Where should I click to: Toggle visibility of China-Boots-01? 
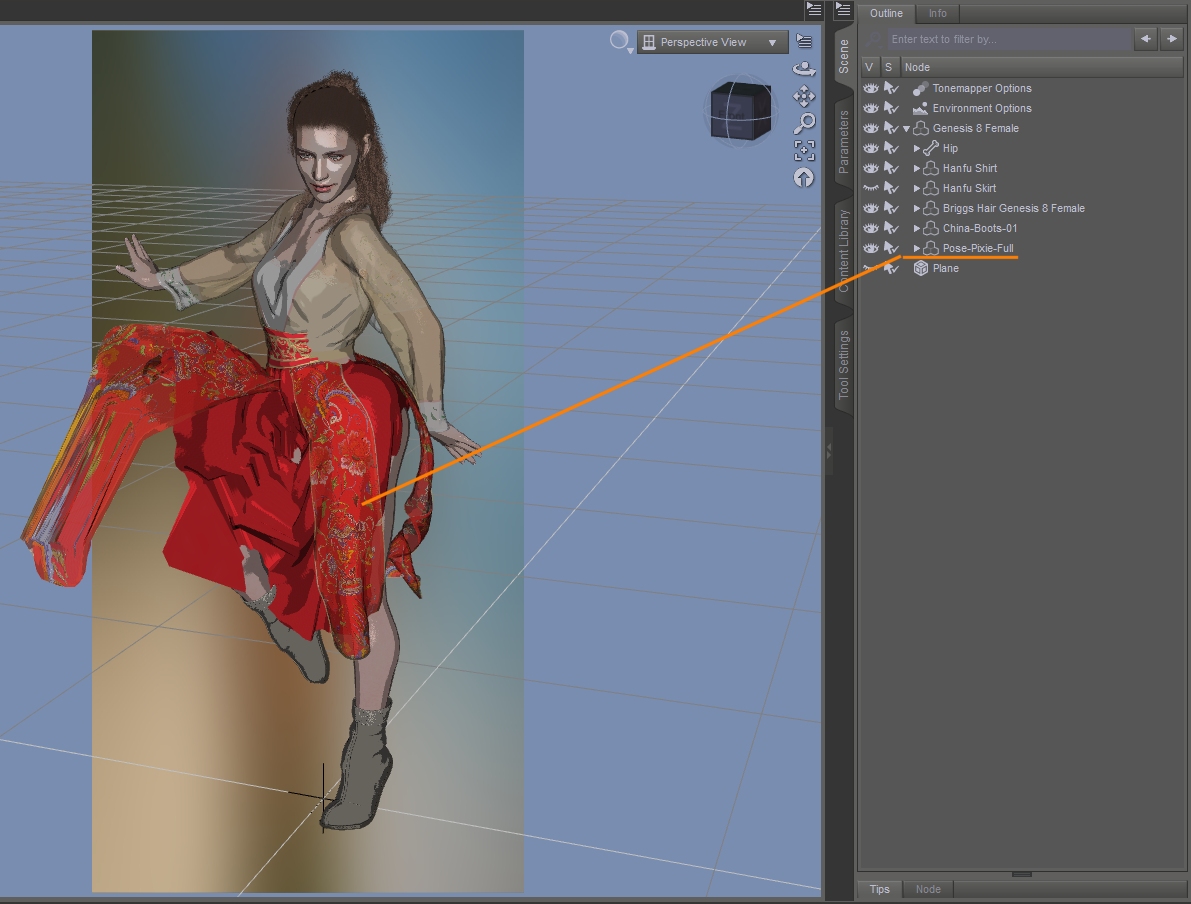[x=870, y=229]
